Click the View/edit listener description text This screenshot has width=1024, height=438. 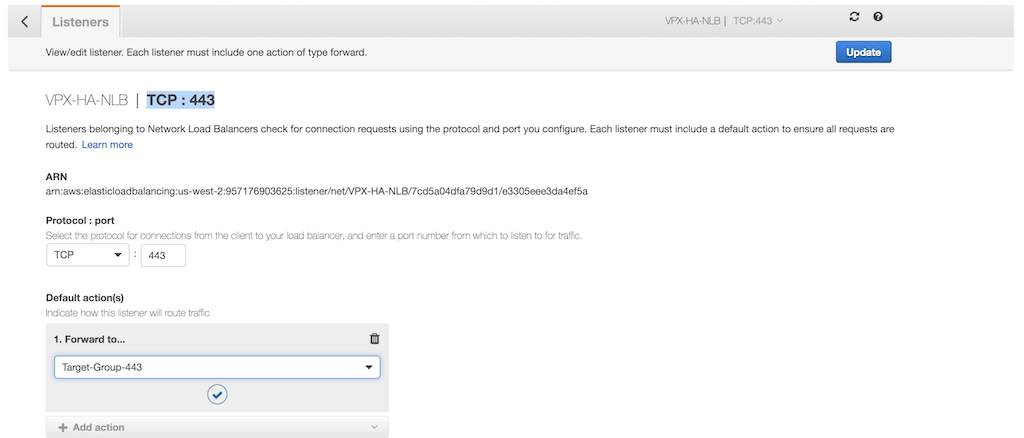206,52
